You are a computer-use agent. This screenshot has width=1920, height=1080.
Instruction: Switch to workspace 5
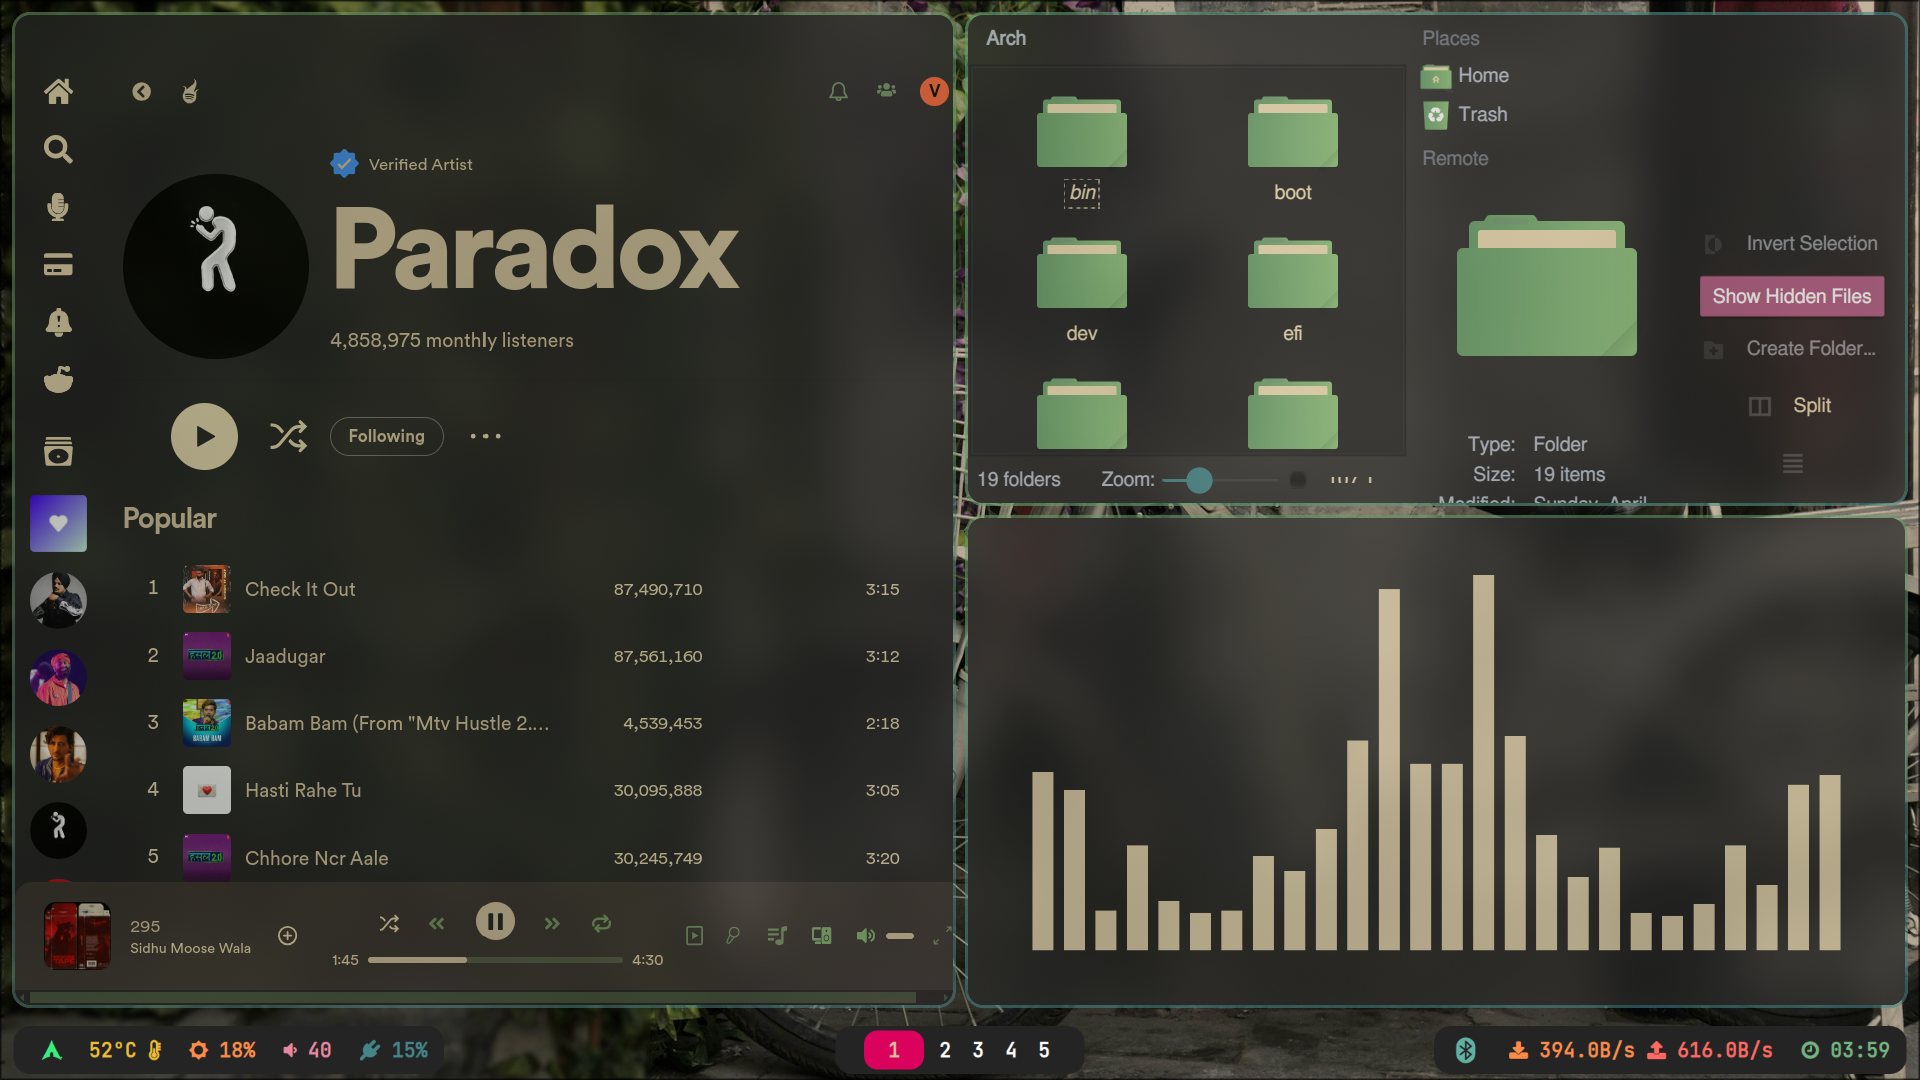(1044, 1050)
